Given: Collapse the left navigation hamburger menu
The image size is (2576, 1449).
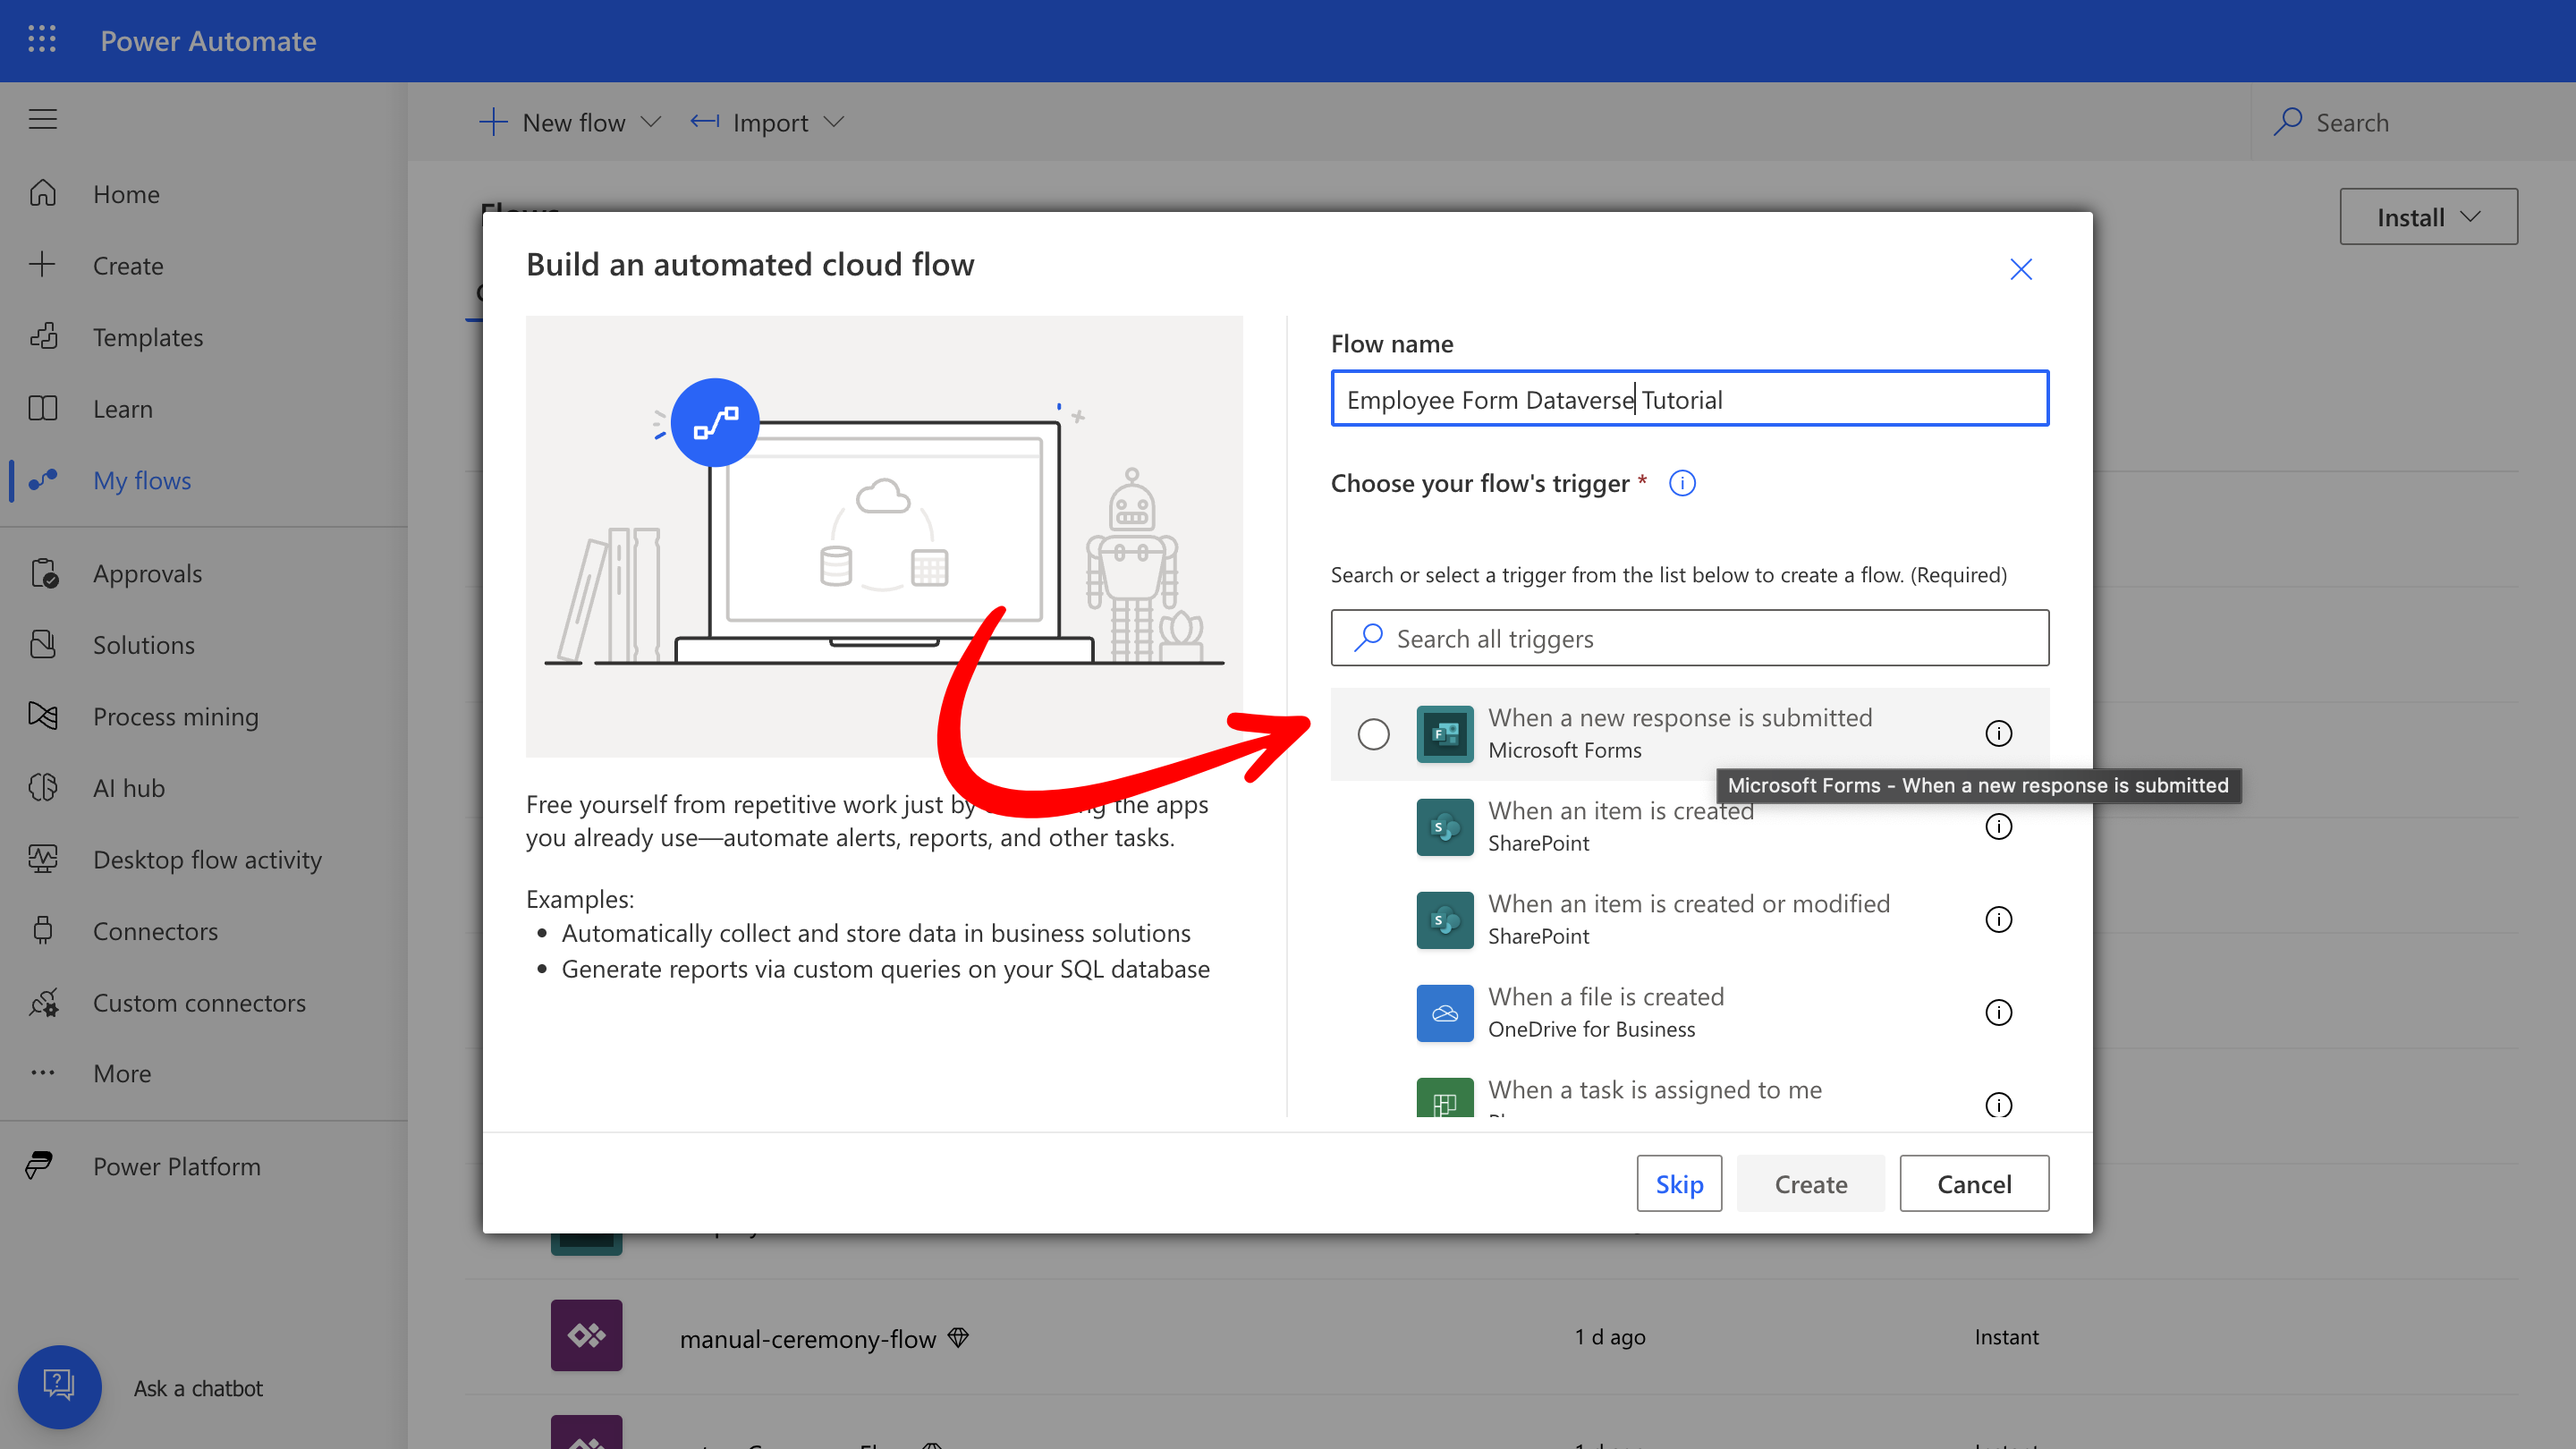Looking at the screenshot, I should (42, 120).
